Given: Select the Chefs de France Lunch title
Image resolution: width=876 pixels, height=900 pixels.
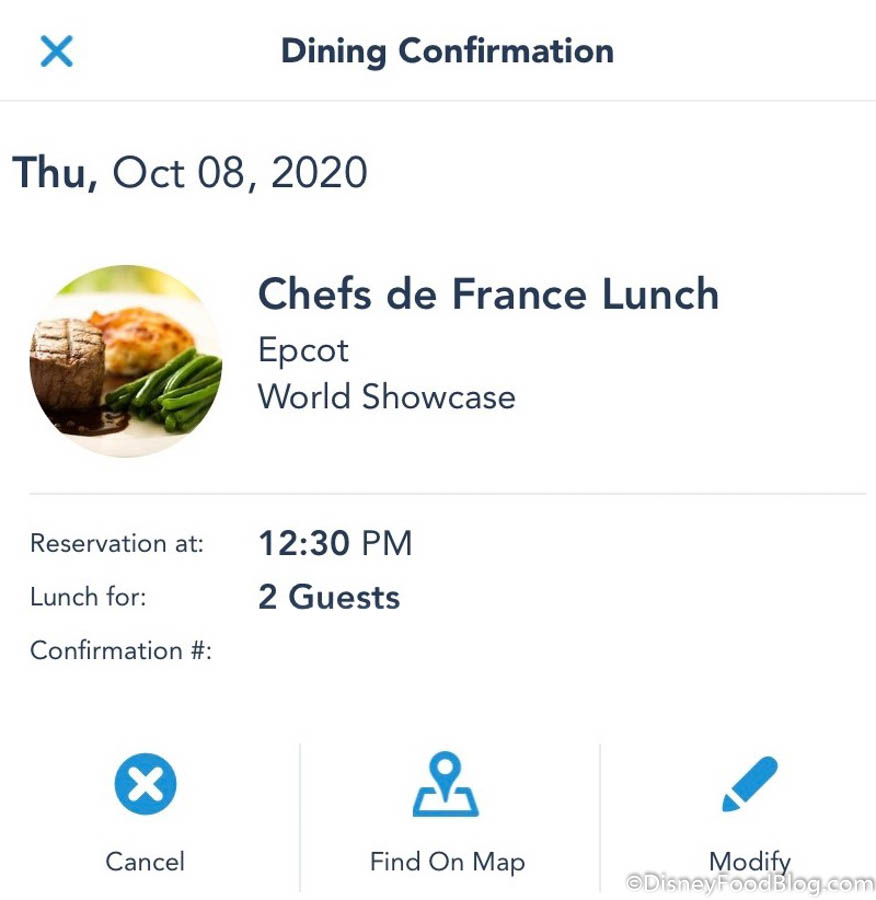Looking at the screenshot, I should [x=488, y=295].
